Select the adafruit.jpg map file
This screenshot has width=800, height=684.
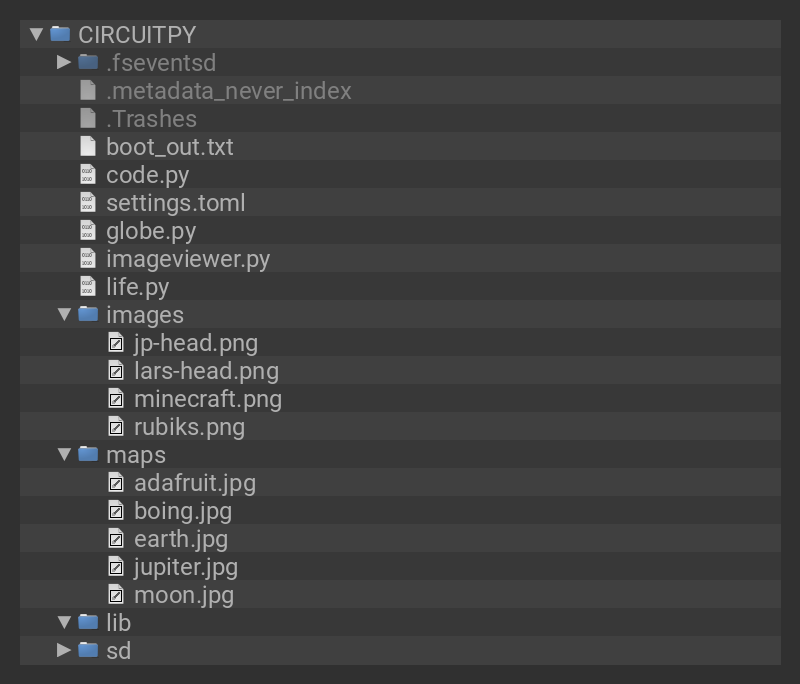[195, 482]
